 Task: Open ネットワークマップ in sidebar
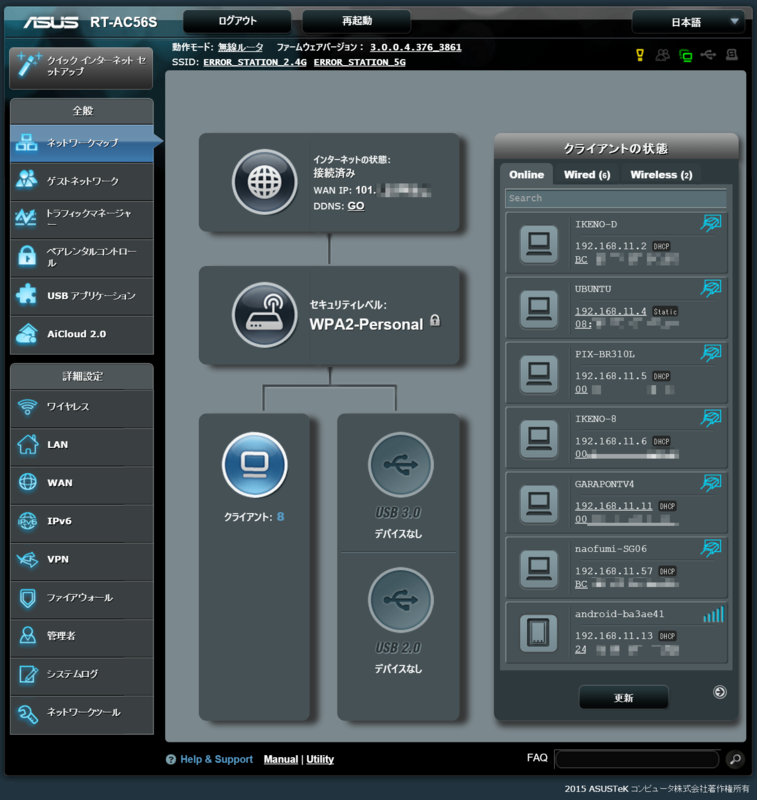tap(82, 143)
